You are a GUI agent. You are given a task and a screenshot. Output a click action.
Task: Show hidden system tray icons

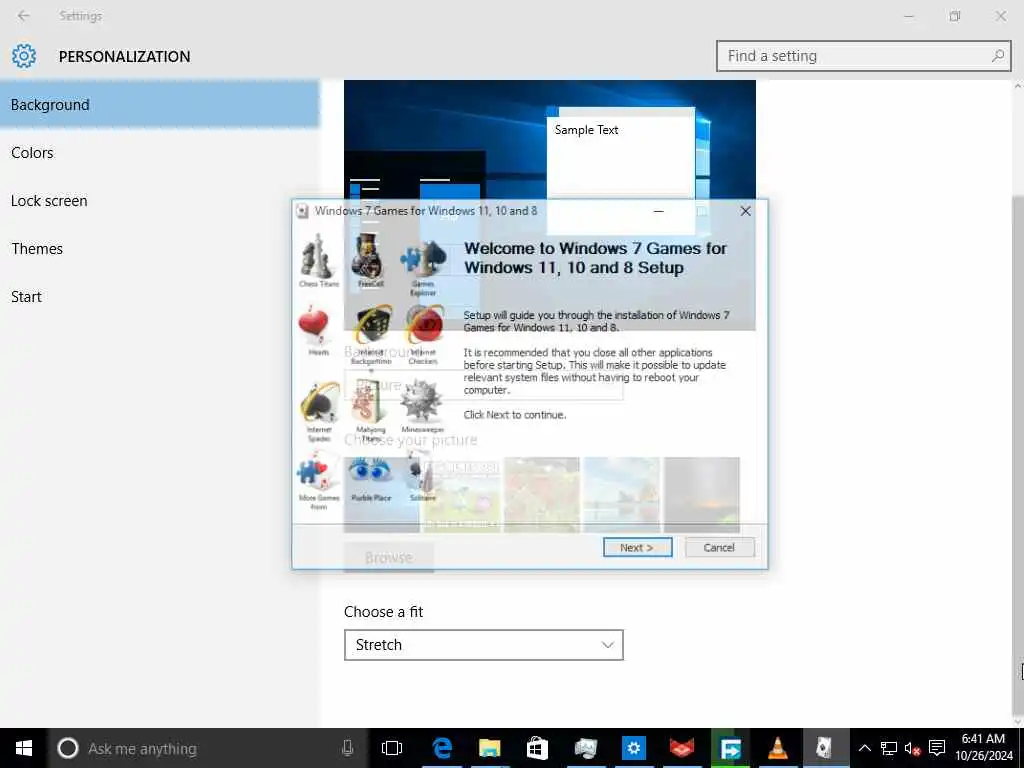864,748
